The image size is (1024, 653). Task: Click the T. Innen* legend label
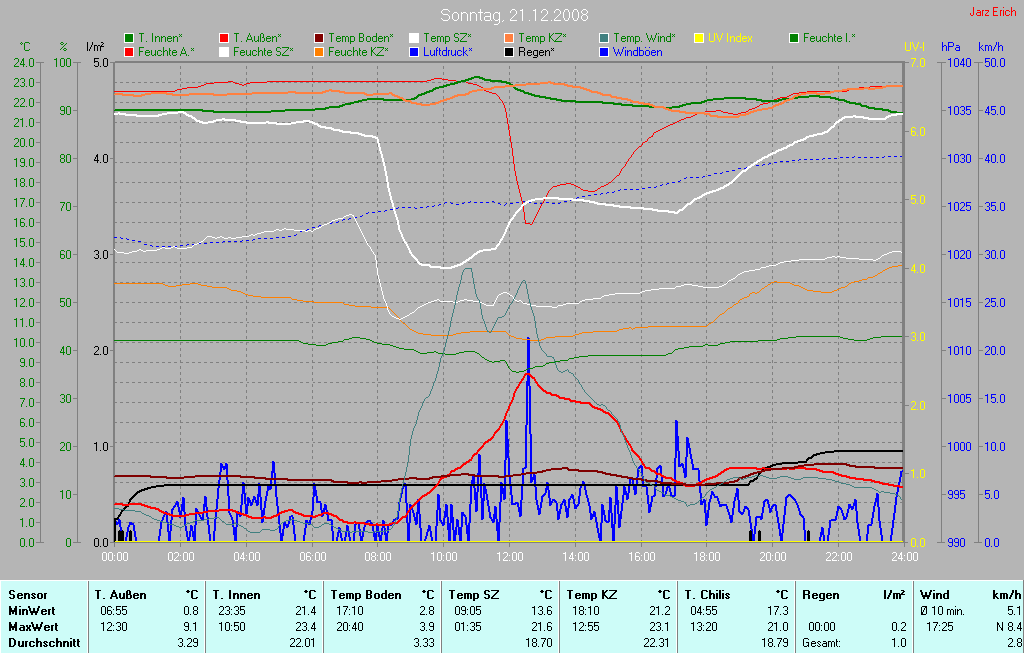coord(161,38)
